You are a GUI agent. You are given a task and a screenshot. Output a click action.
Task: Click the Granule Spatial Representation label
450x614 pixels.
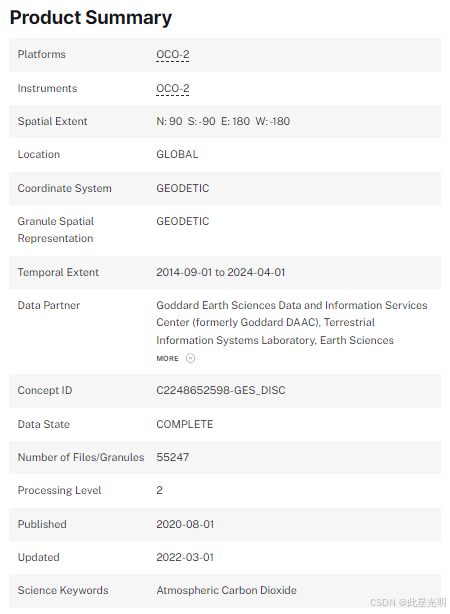pos(56,230)
